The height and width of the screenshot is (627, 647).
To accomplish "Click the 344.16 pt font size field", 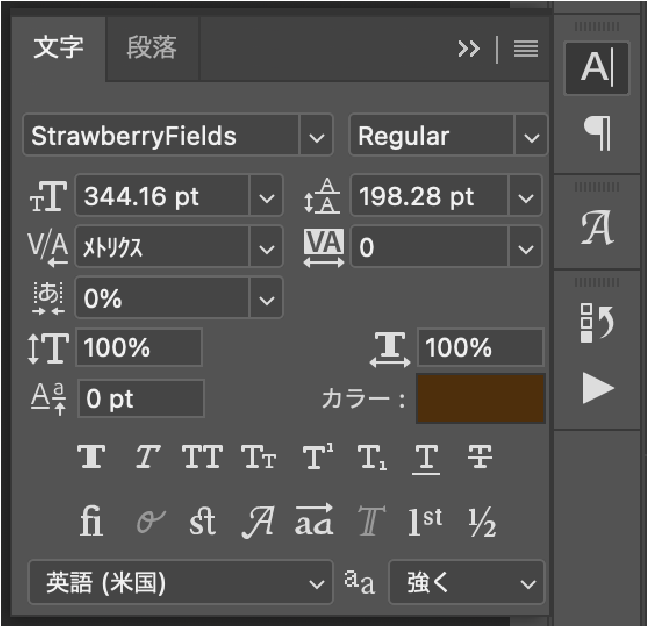I will [163, 196].
